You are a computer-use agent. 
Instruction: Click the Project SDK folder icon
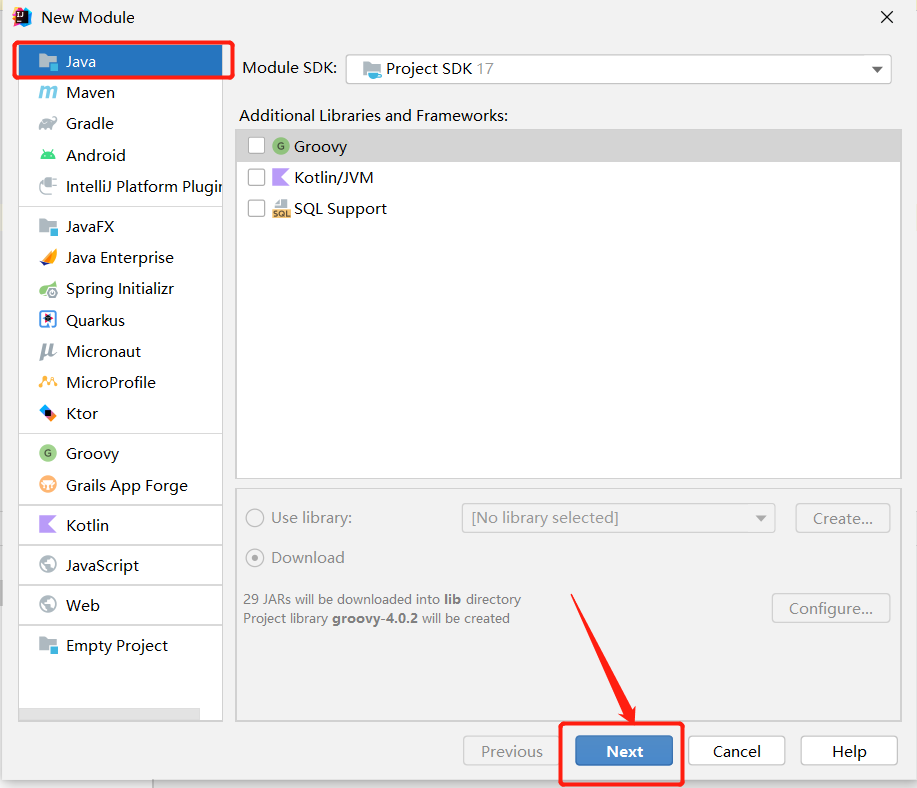point(372,70)
